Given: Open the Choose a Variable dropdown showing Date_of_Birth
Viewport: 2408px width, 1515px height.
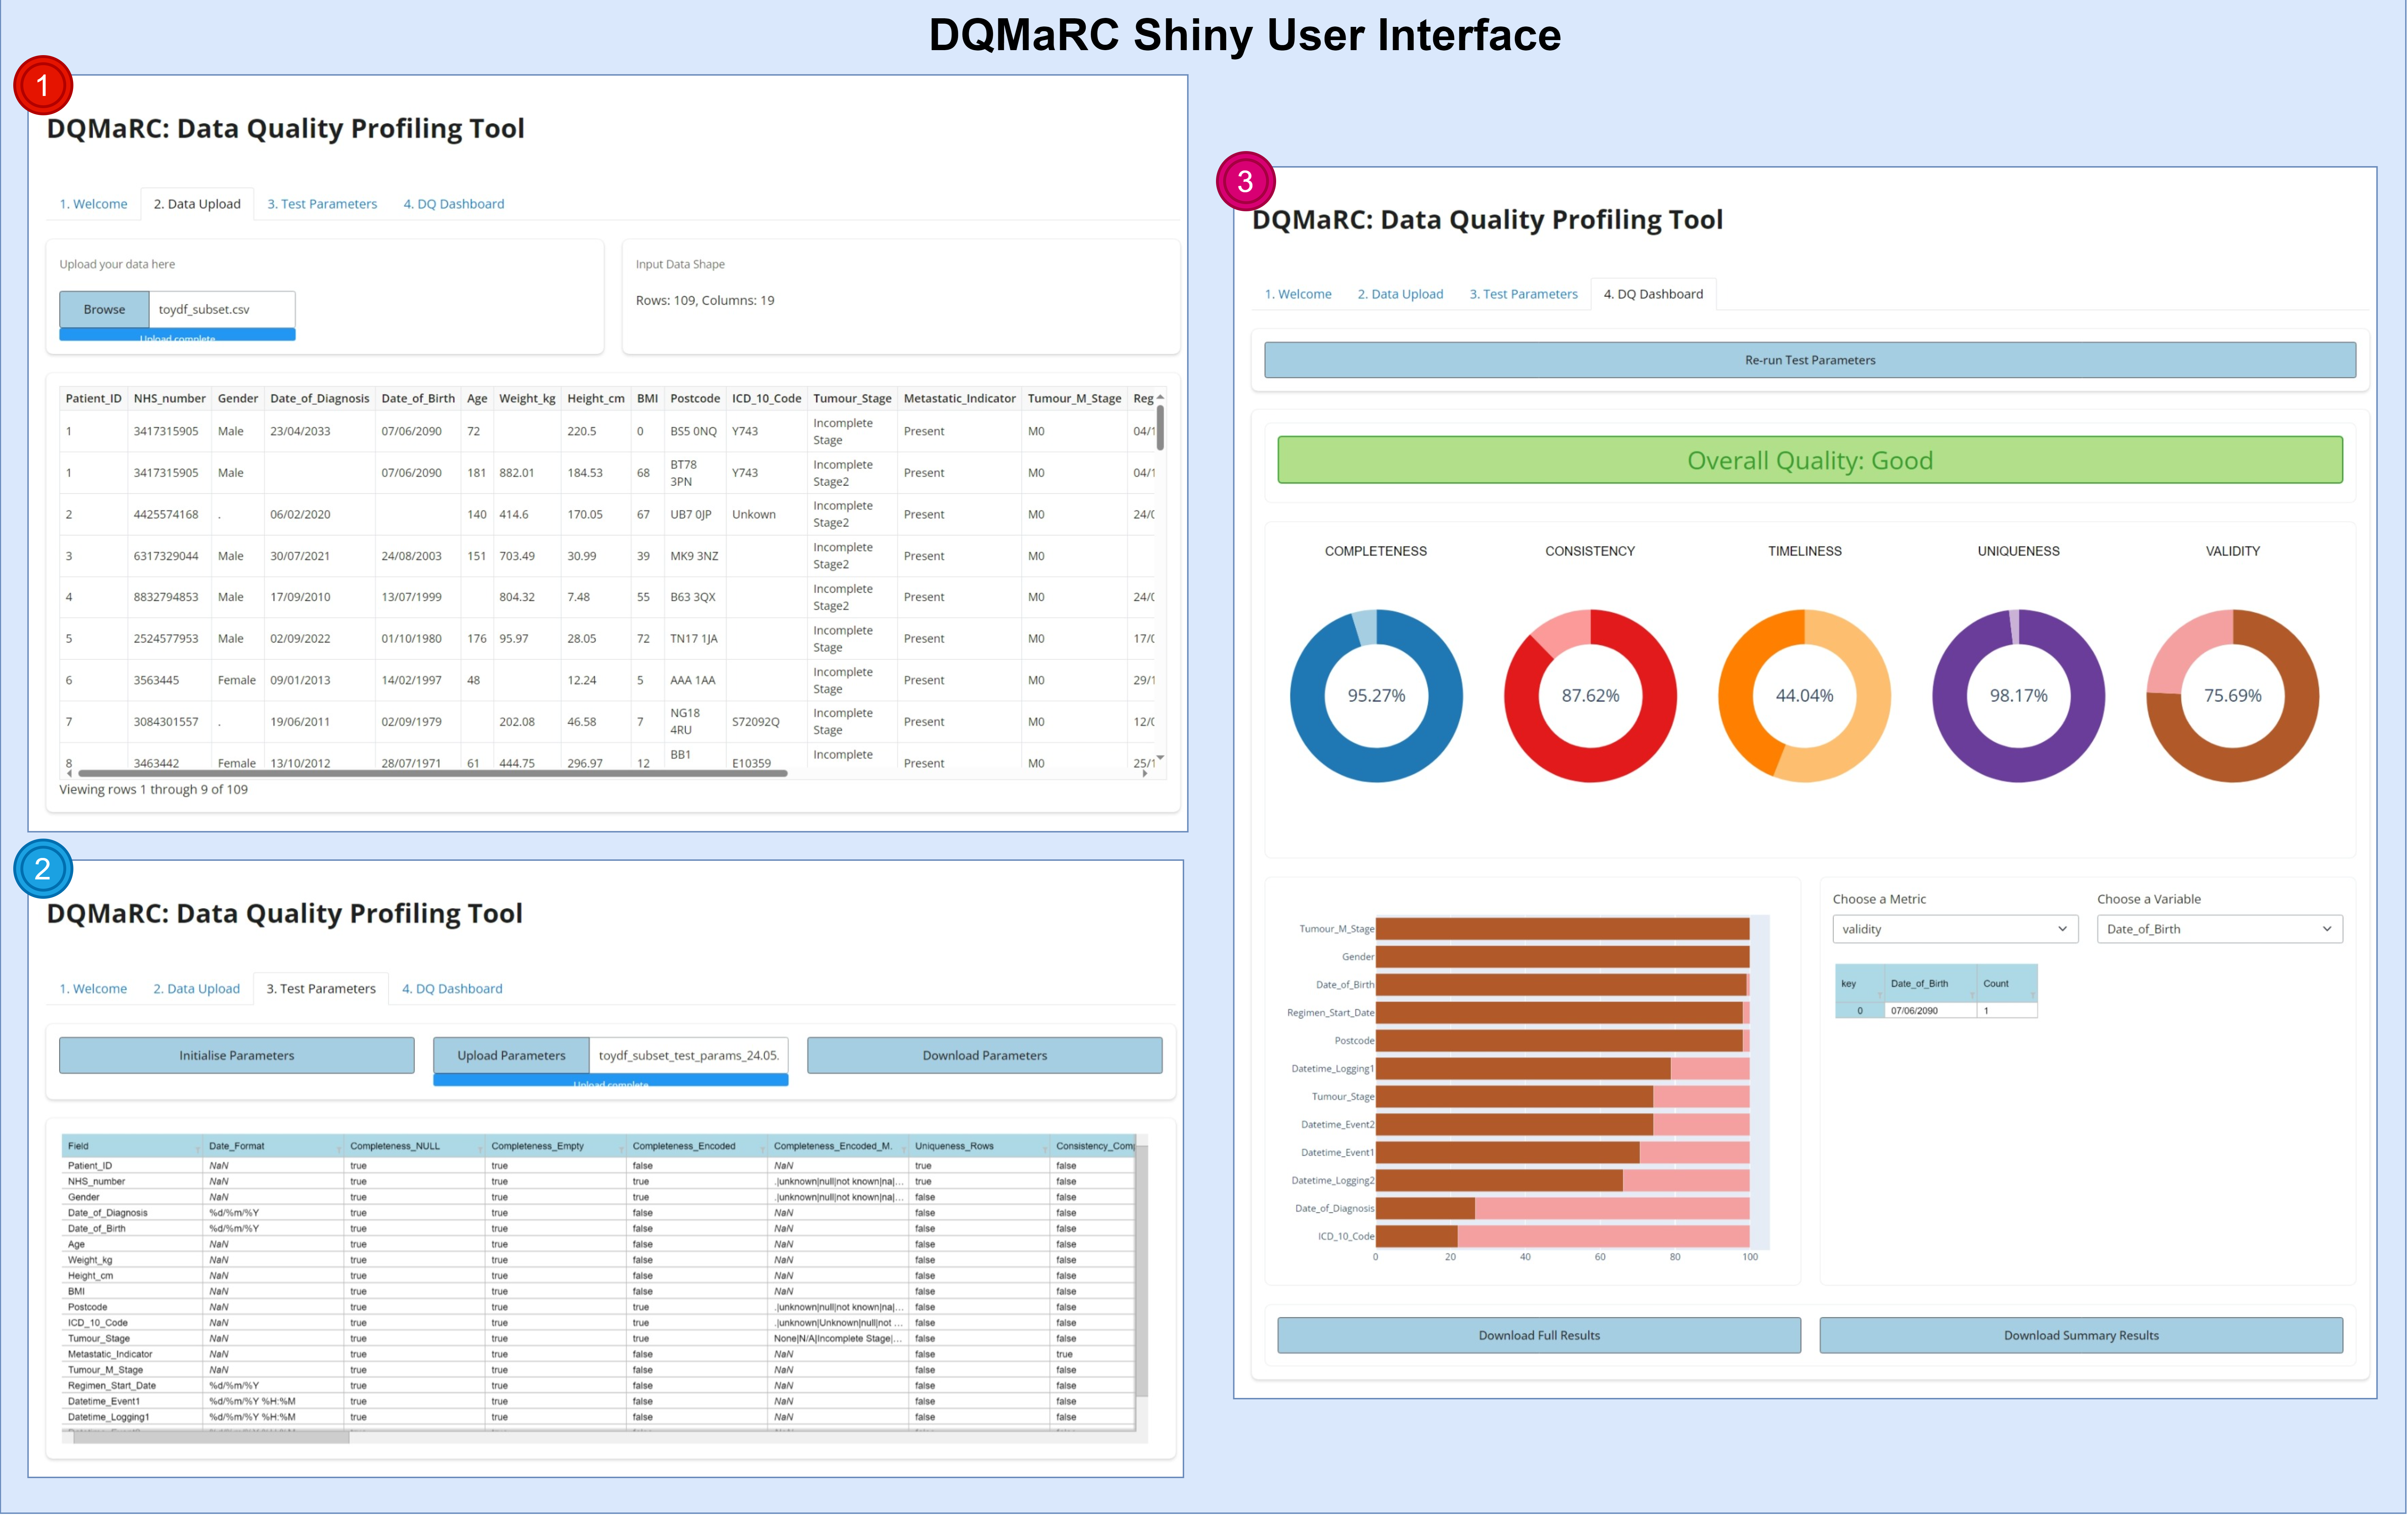Looking at the screenshot, I should coord(2220,929).
